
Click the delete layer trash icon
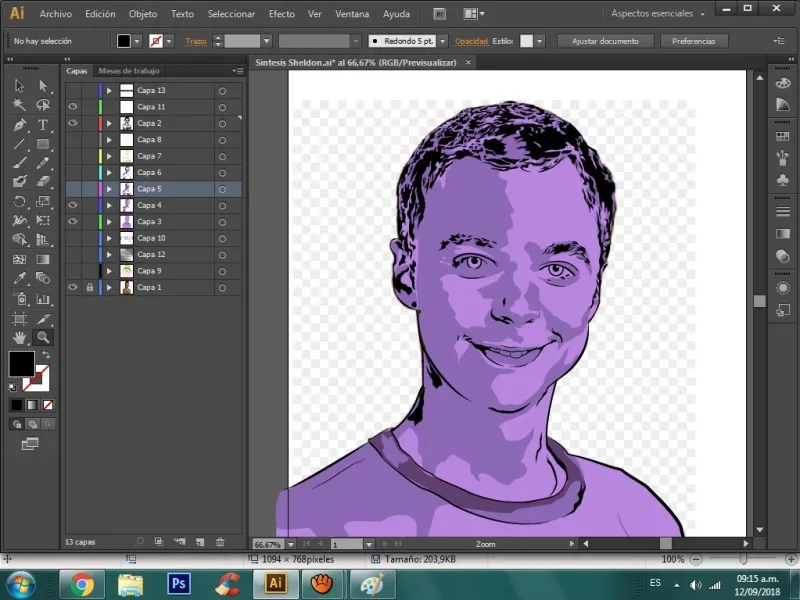point(220,542)
